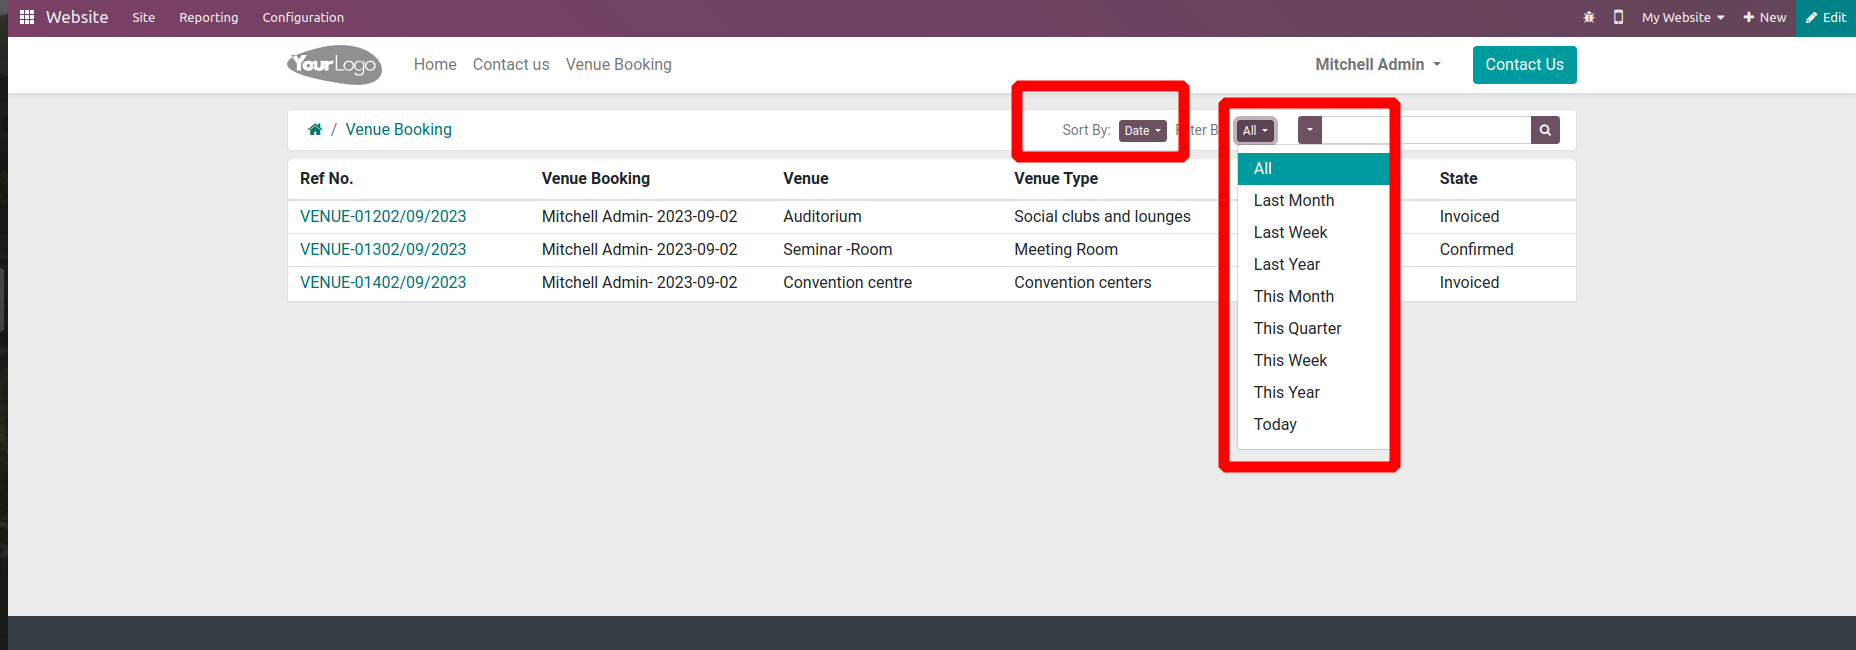Open the Configuration menu
Viewport: 1856px width, 650px height.
(303, 17)
